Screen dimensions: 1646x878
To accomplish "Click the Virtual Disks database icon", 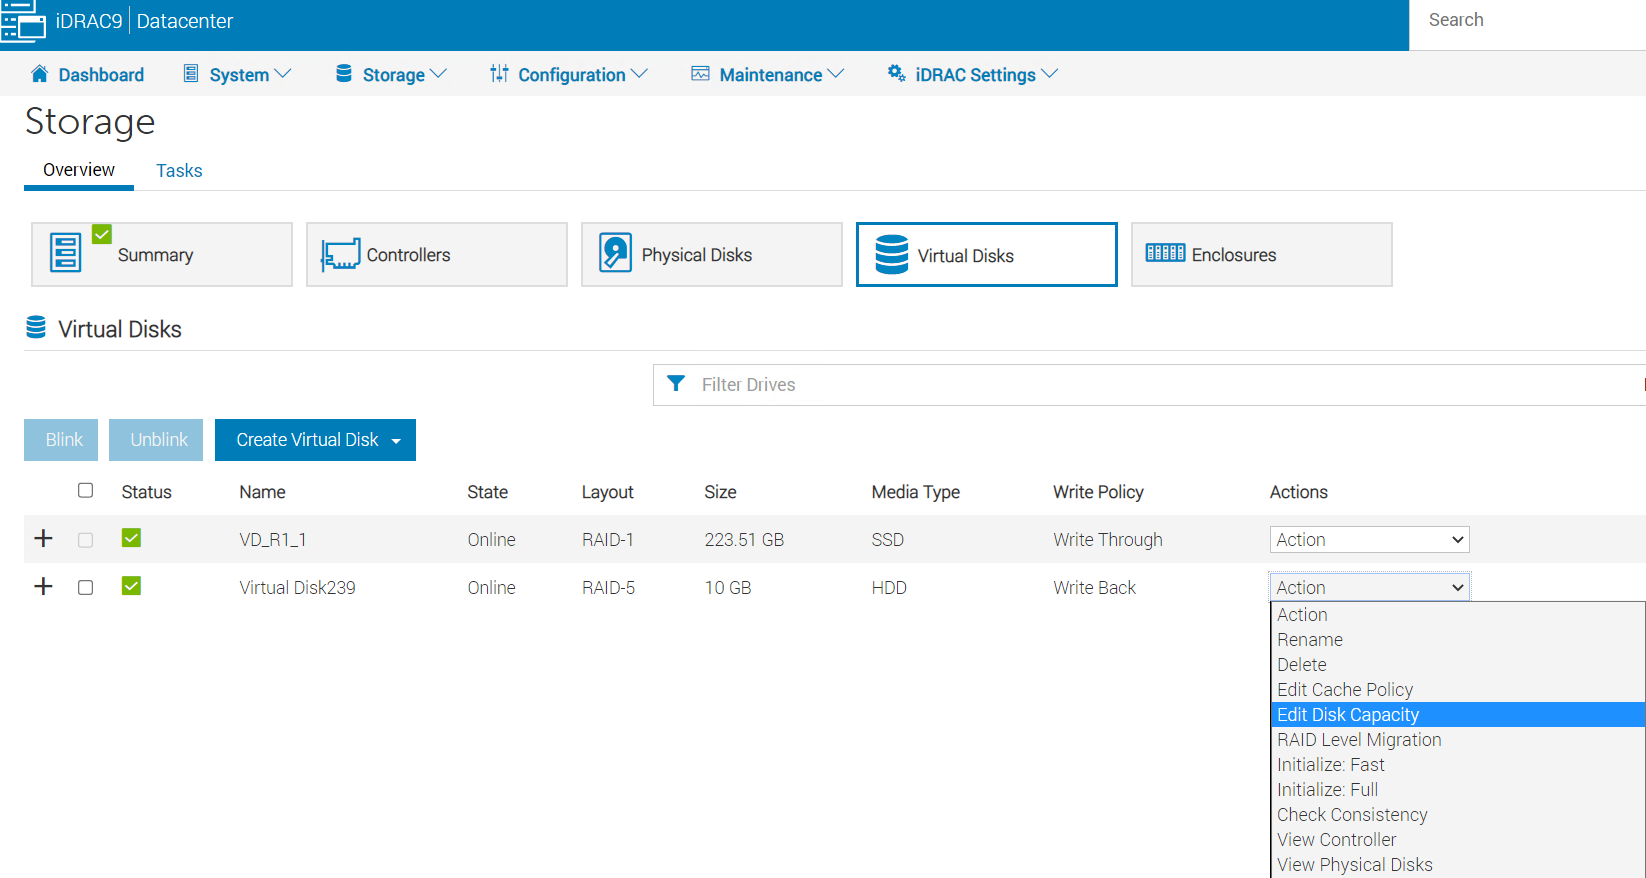I will click(891, 255).
